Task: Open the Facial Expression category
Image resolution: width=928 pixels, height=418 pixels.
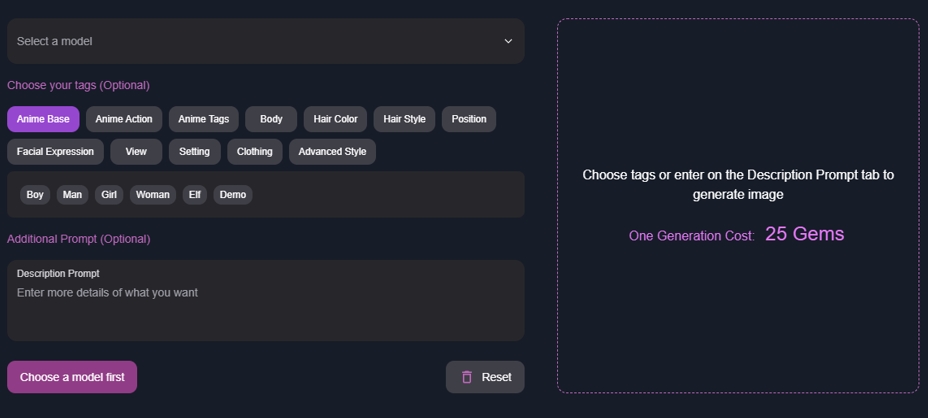Action: click(55, 152)
